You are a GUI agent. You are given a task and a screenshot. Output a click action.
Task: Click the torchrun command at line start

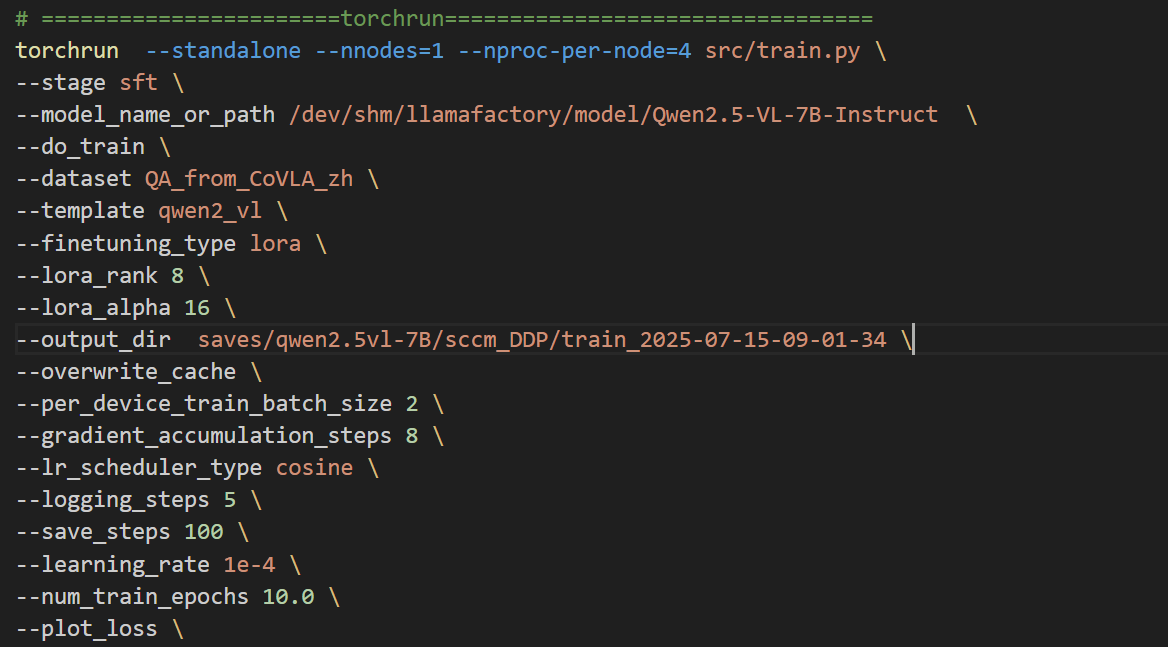66,51
